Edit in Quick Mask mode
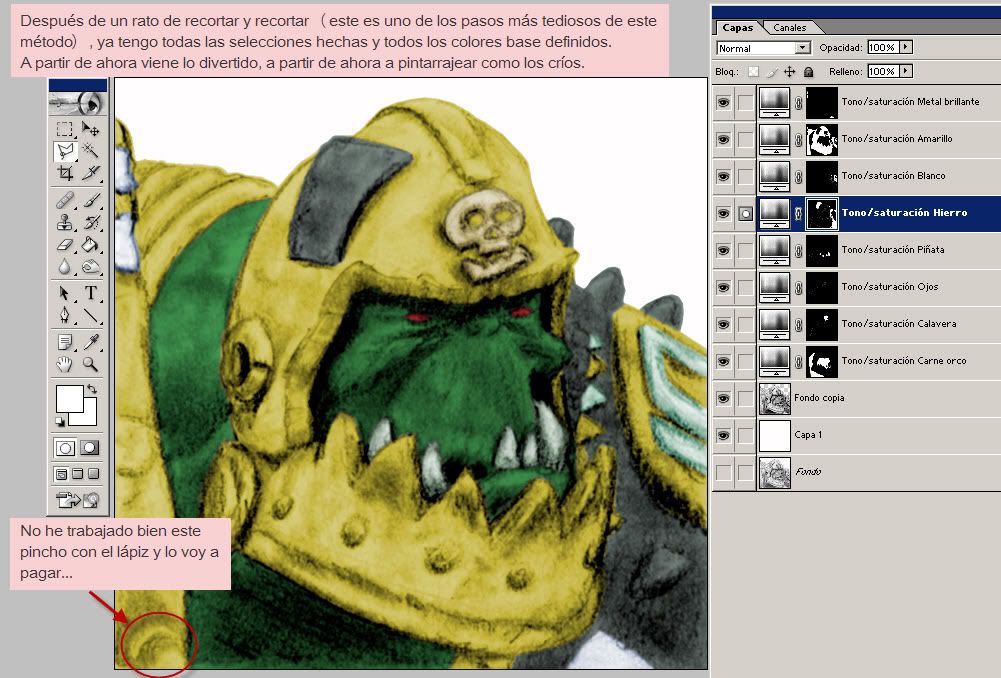 point(90,448)
